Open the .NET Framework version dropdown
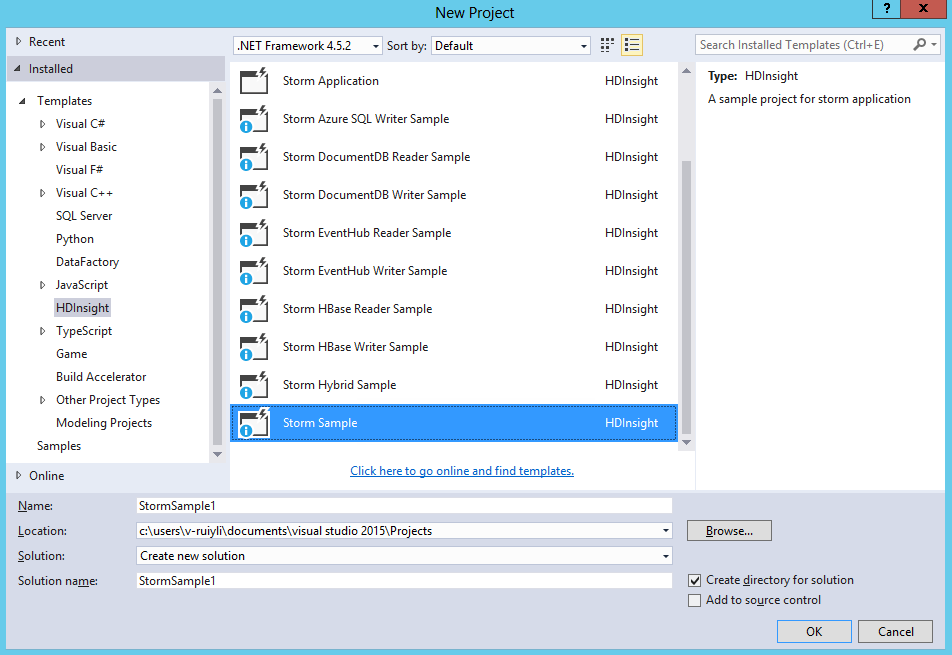This screenshot has height=655, width=952. coord(308,46)
